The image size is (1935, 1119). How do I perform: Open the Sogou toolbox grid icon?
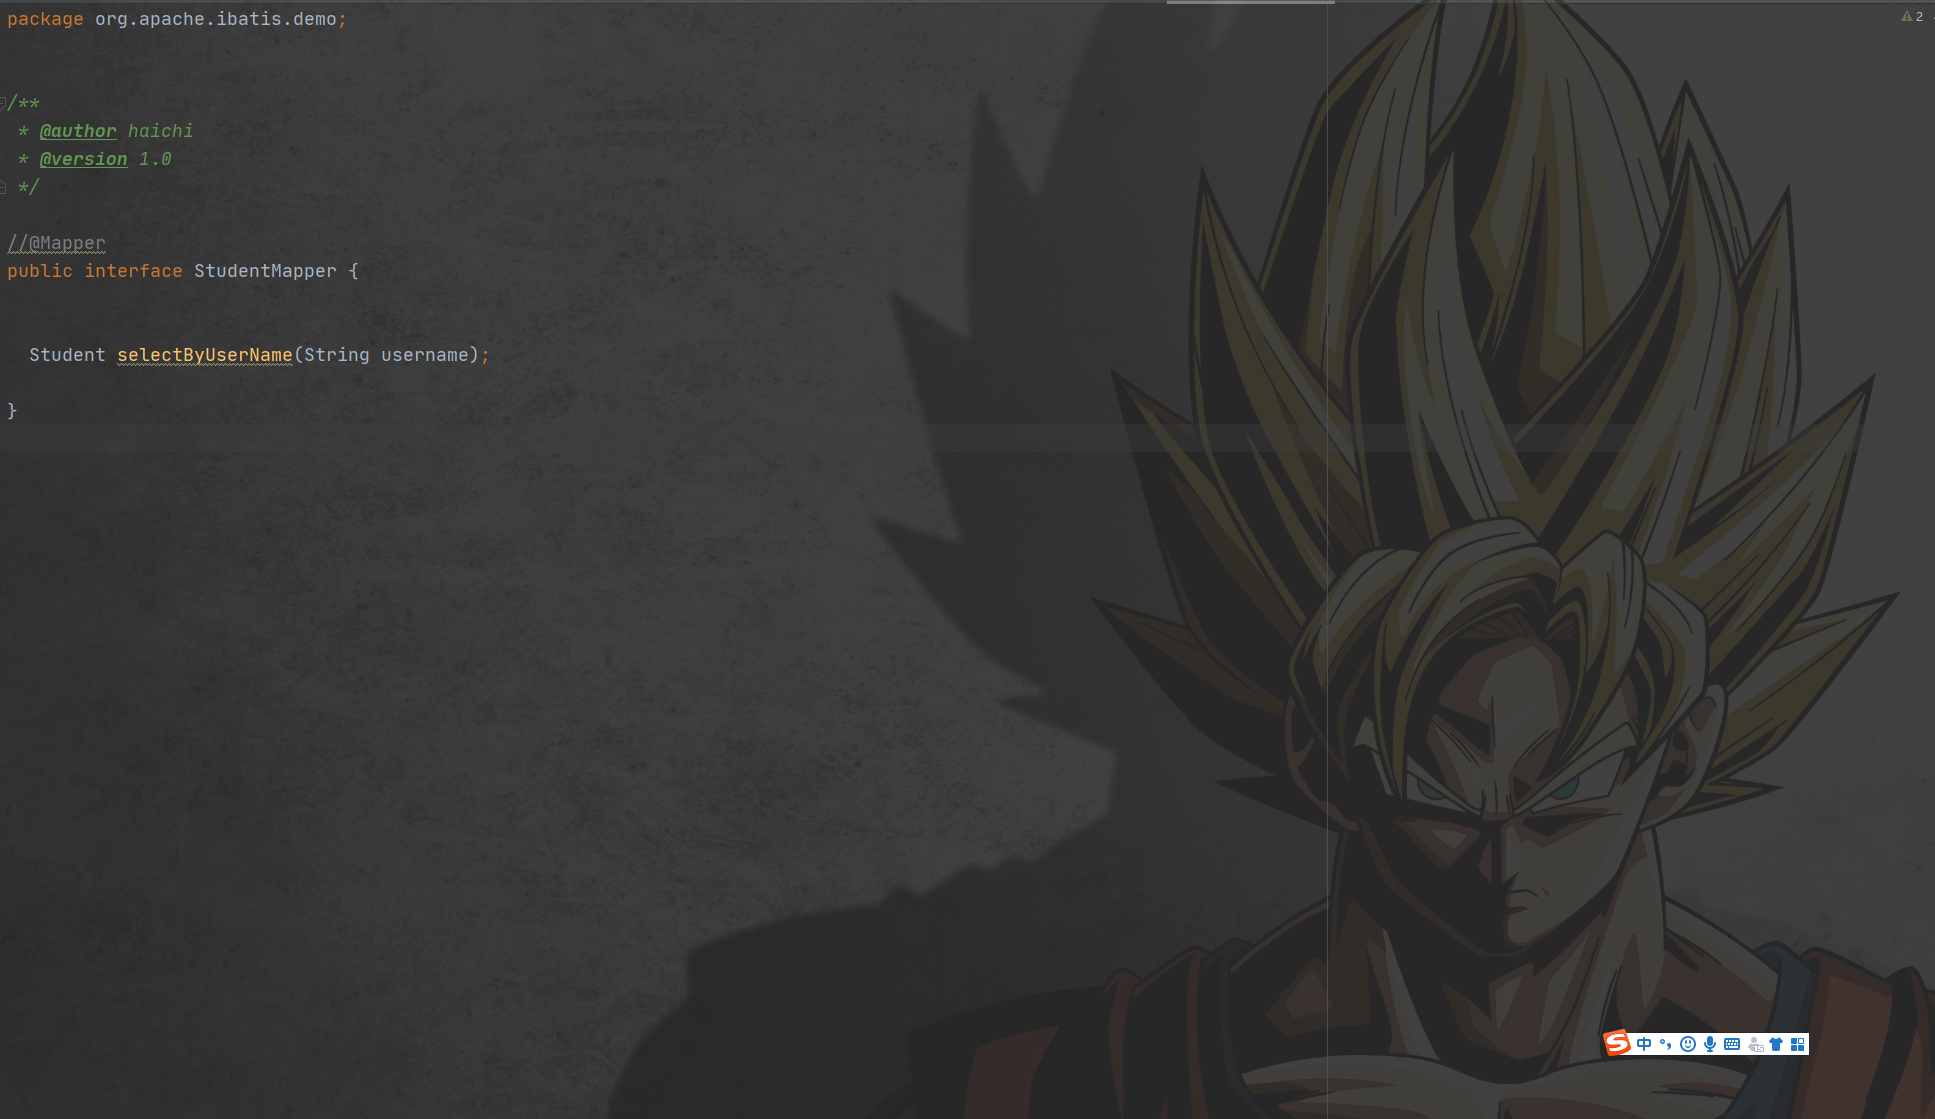pyautogui.click(x=1798, y=1044)
